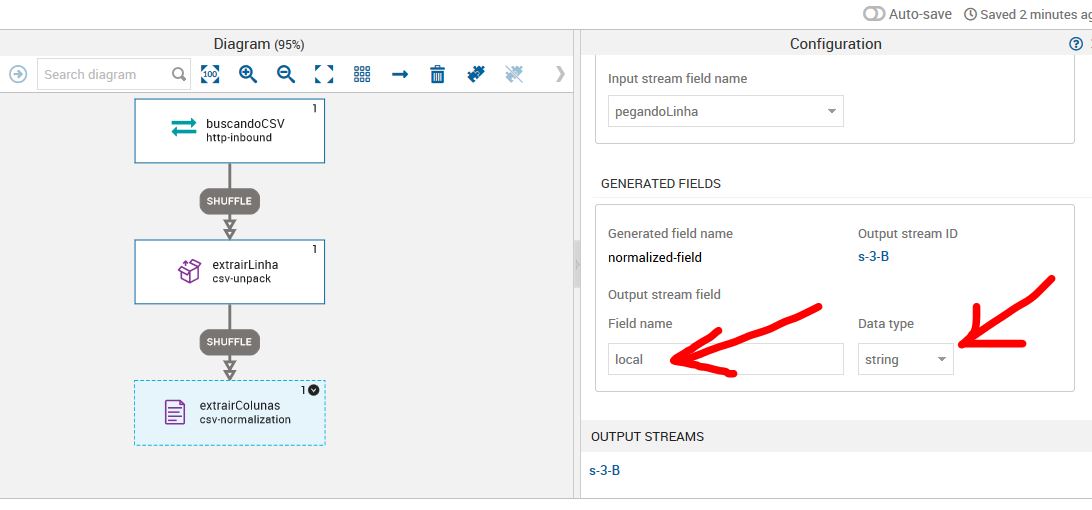This screenshot has width=1092, height=510.
Task: Click the extrairColunas node's document icon
Action: tap(175, 412)
